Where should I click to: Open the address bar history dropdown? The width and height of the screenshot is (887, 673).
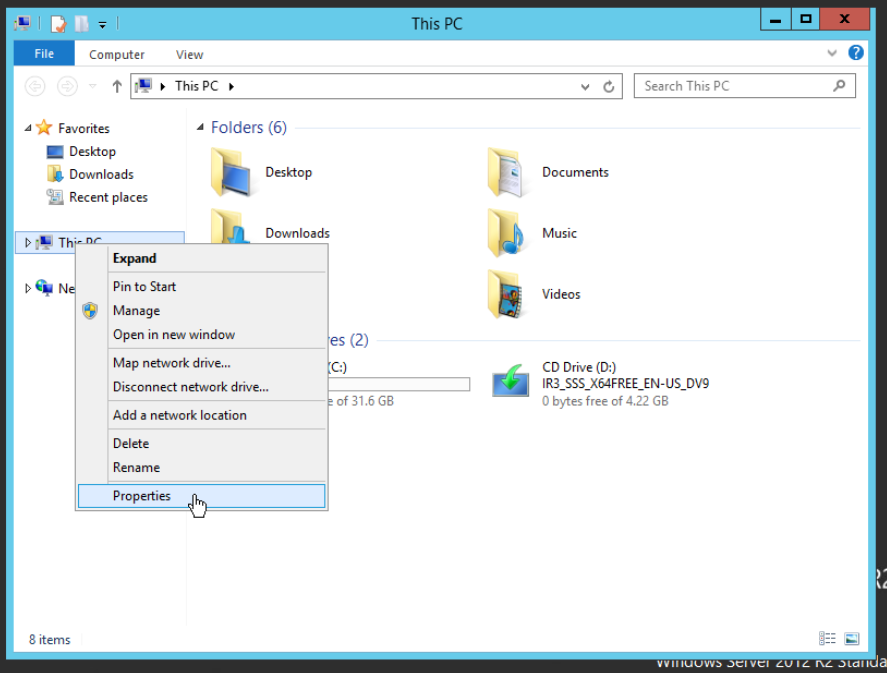[x=586, y=87]
